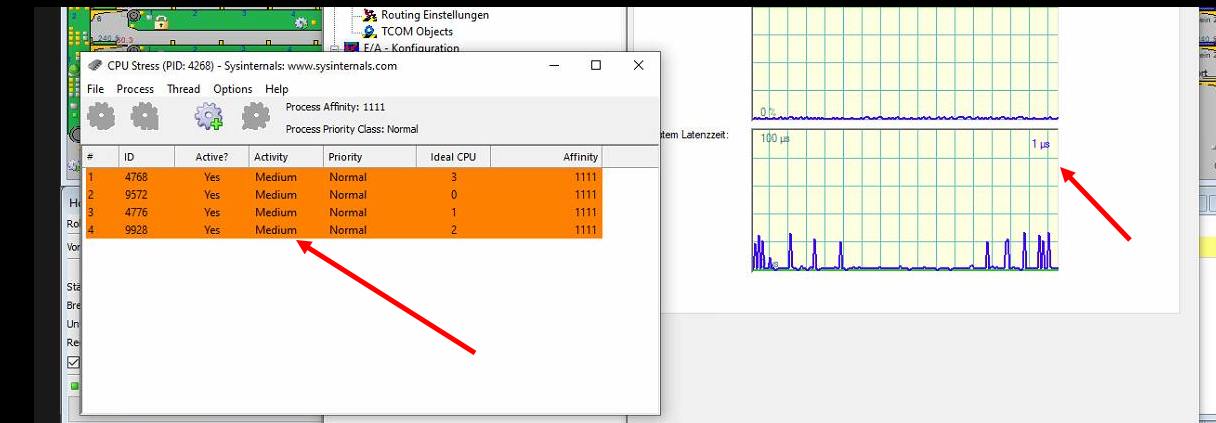1216x423 pixels.
Task: Click the latency graph showing 100 µs
Action: pos(905,200)
